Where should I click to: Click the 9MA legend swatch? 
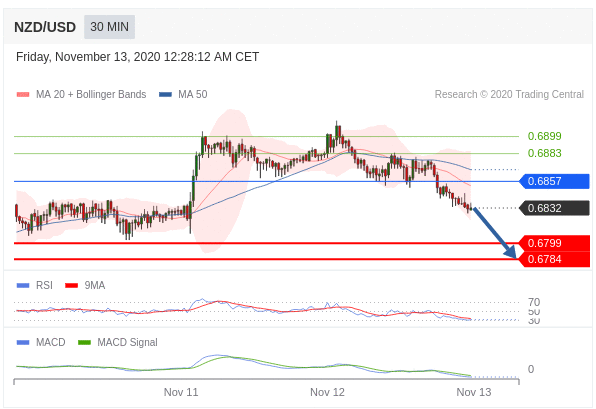71,285
